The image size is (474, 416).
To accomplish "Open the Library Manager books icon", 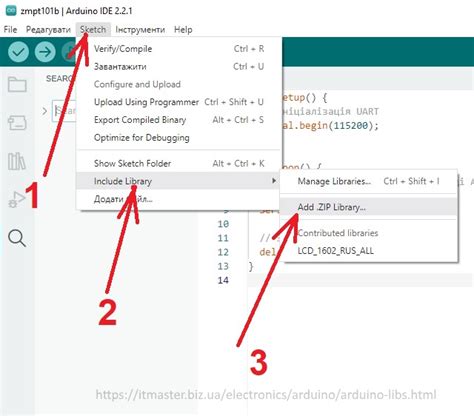I will [17, 161].
